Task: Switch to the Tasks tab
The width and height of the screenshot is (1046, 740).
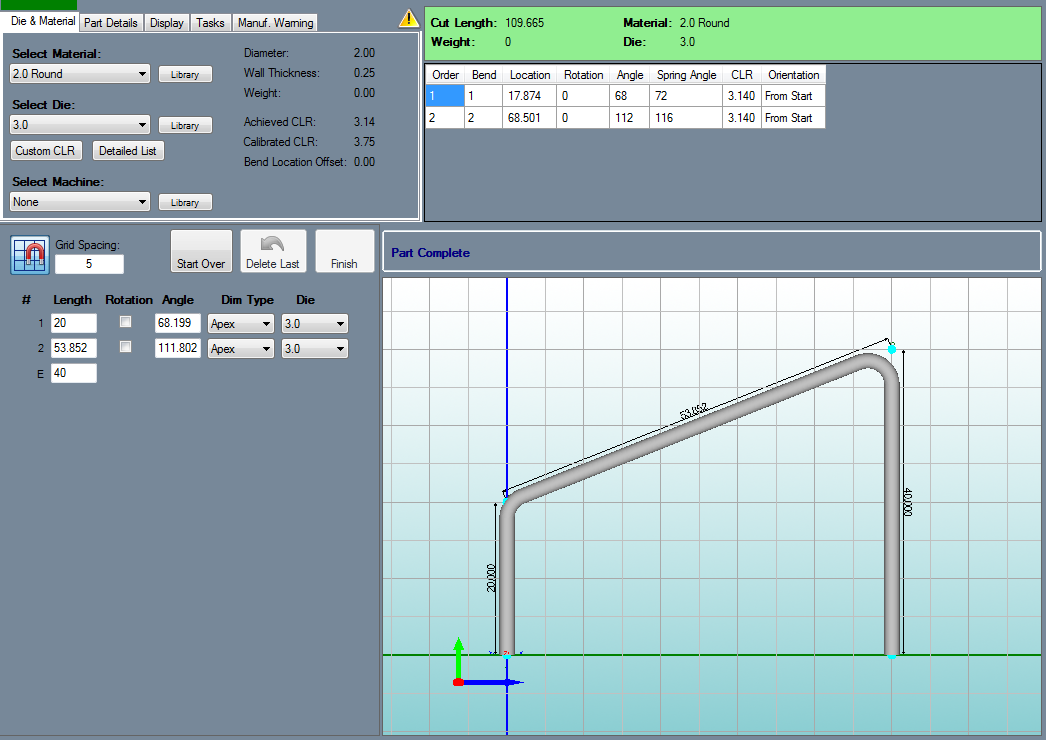Action: click(210, 23)
